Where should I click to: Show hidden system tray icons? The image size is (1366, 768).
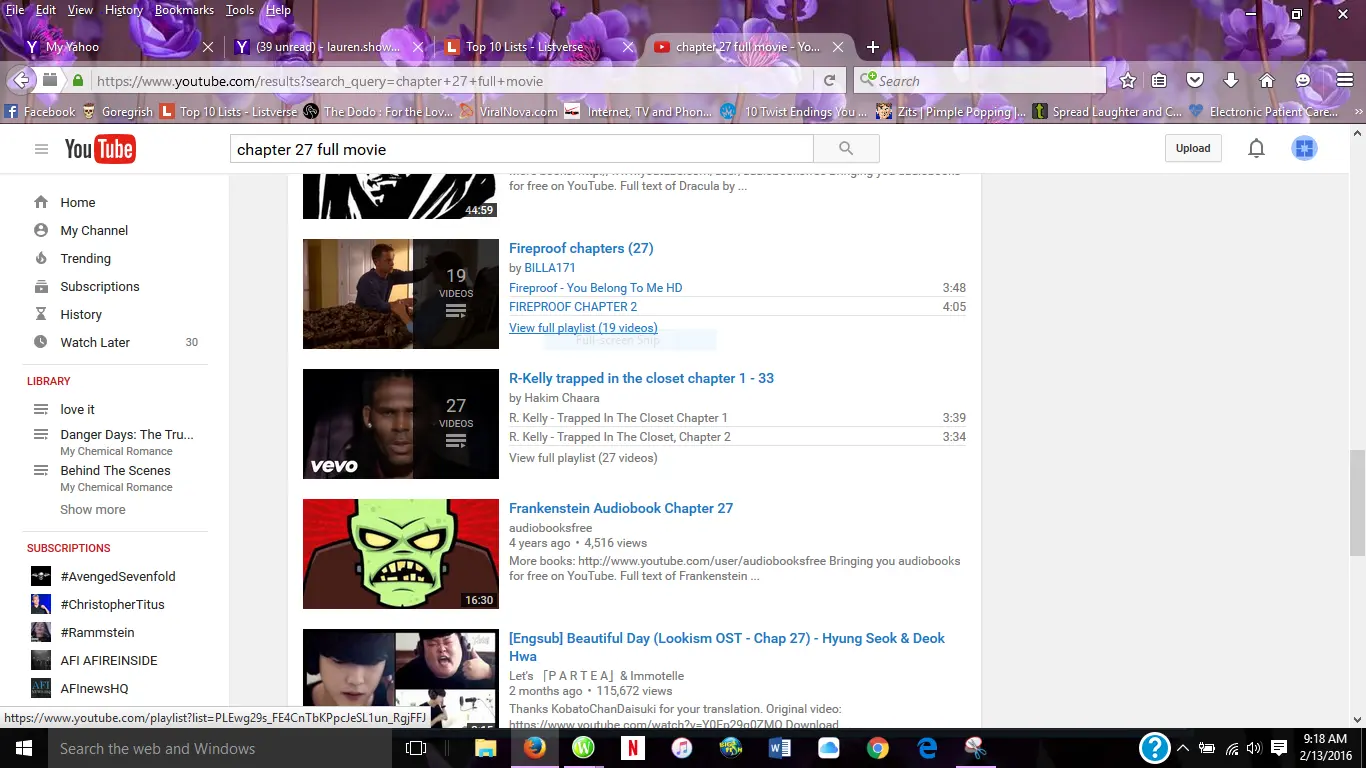[x=1182, y=748]
